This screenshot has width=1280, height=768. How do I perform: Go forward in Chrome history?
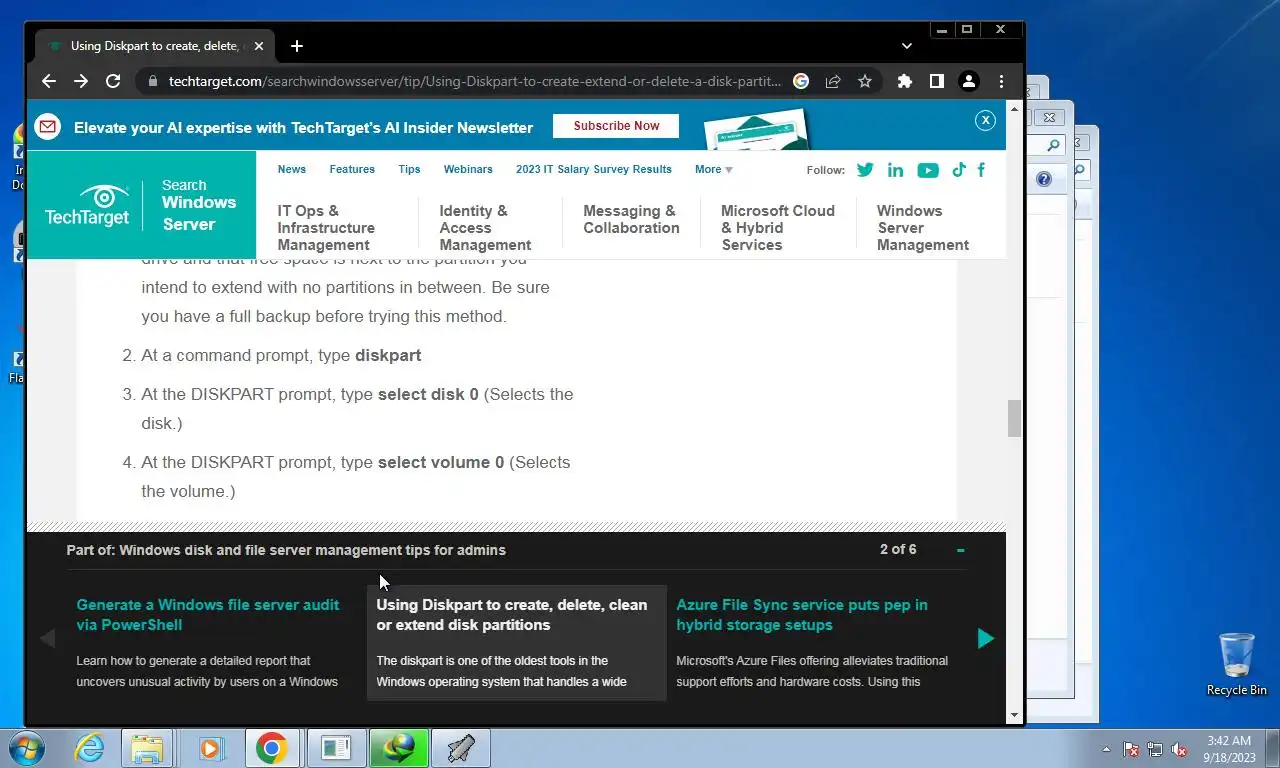pyautogui.click(x=81, y=82)
